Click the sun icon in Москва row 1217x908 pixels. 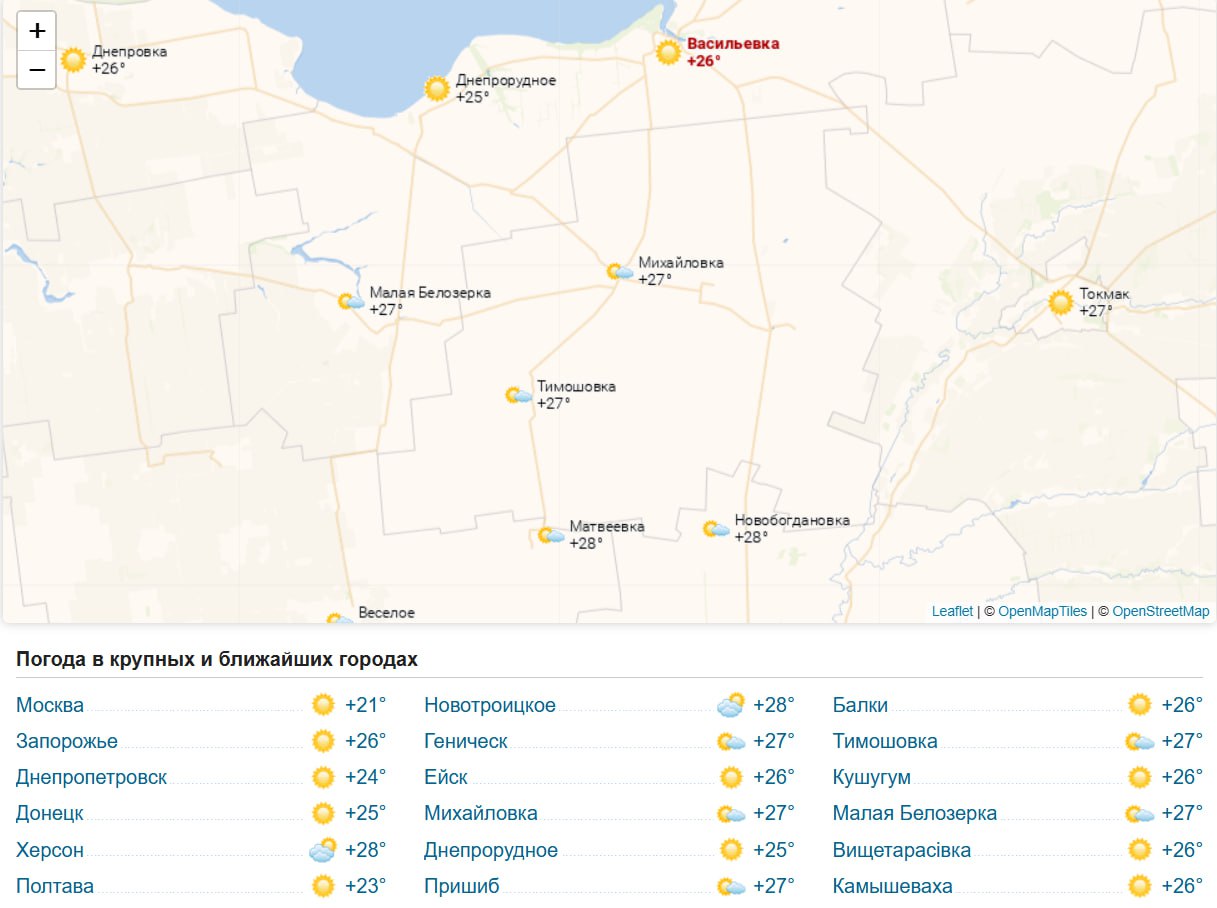(323, 705)
